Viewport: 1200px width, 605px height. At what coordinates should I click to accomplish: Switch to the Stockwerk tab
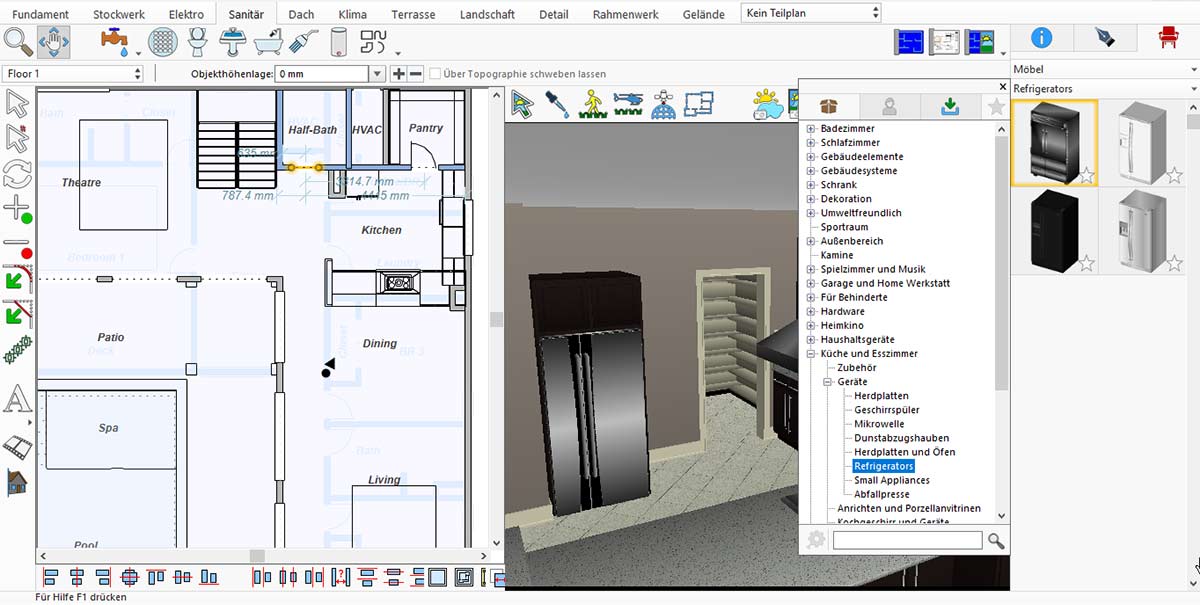click(118, 14)
